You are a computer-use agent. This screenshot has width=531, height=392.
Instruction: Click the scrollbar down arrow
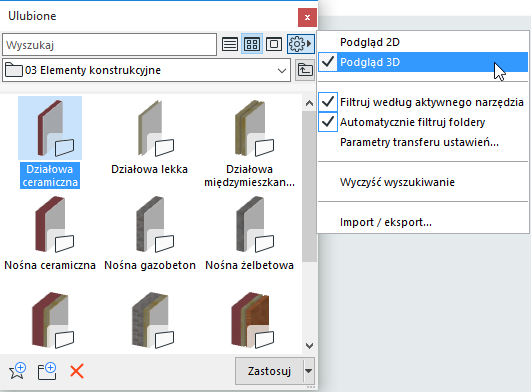pos(309,346)
